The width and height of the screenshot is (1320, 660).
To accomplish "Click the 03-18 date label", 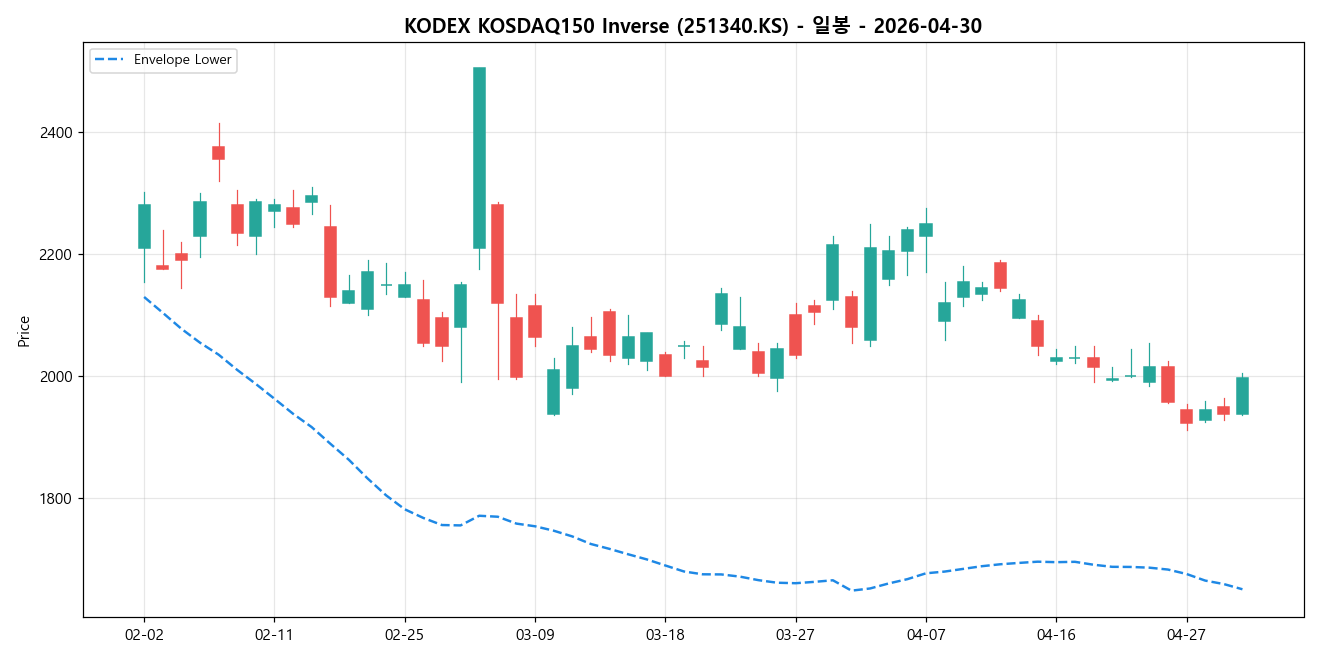I will coord(665,634).
